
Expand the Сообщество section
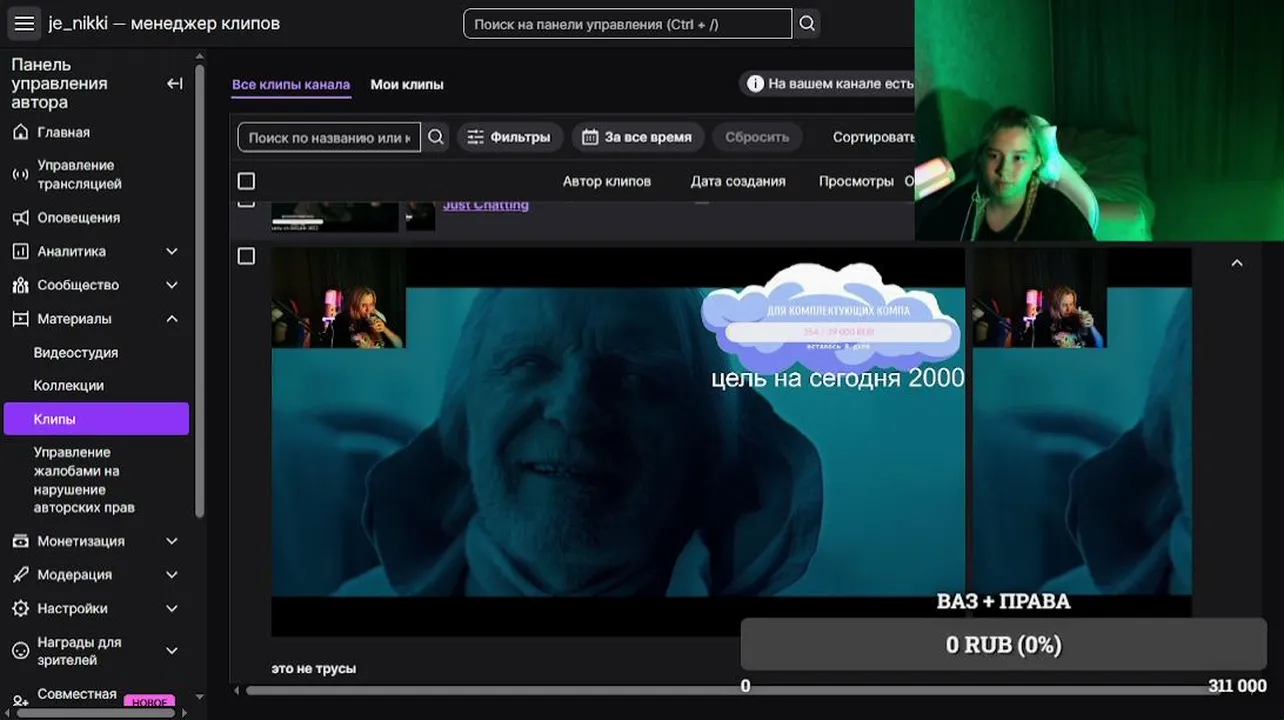pyautogui.click(x=172, y=285)
